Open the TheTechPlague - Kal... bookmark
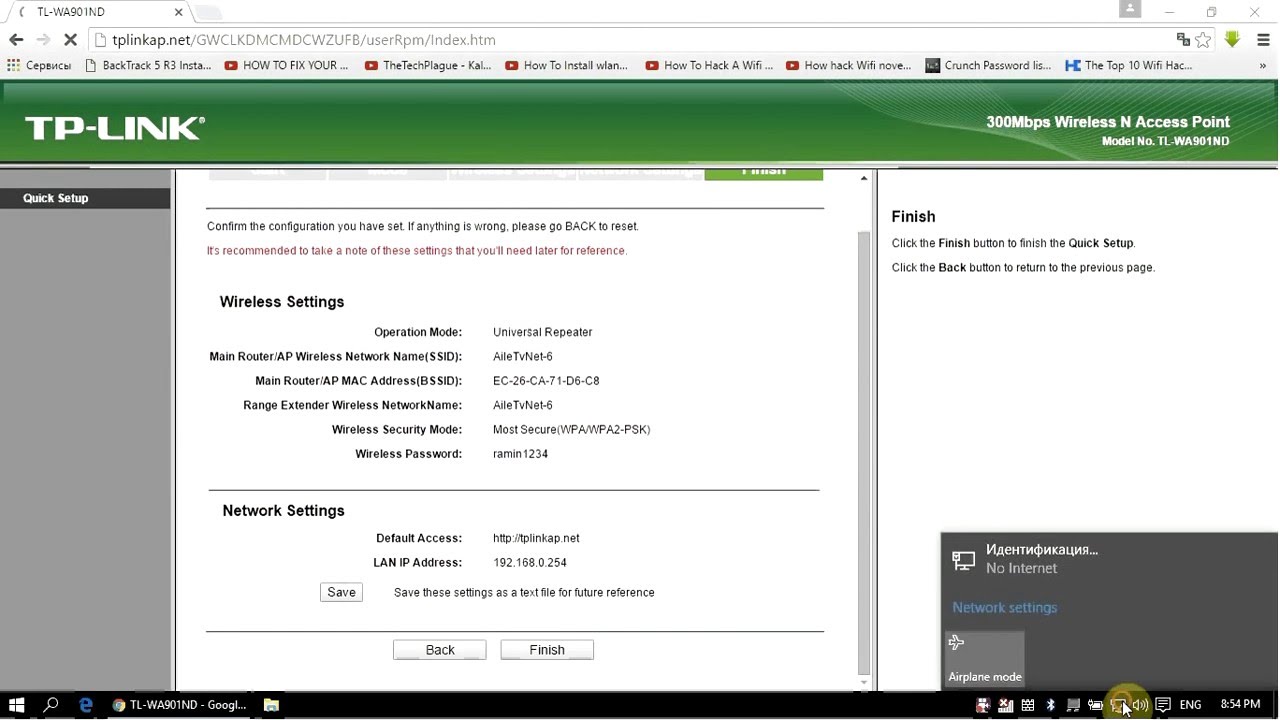The height and width of the screenshot is (720, 1280). pos(428,66)
